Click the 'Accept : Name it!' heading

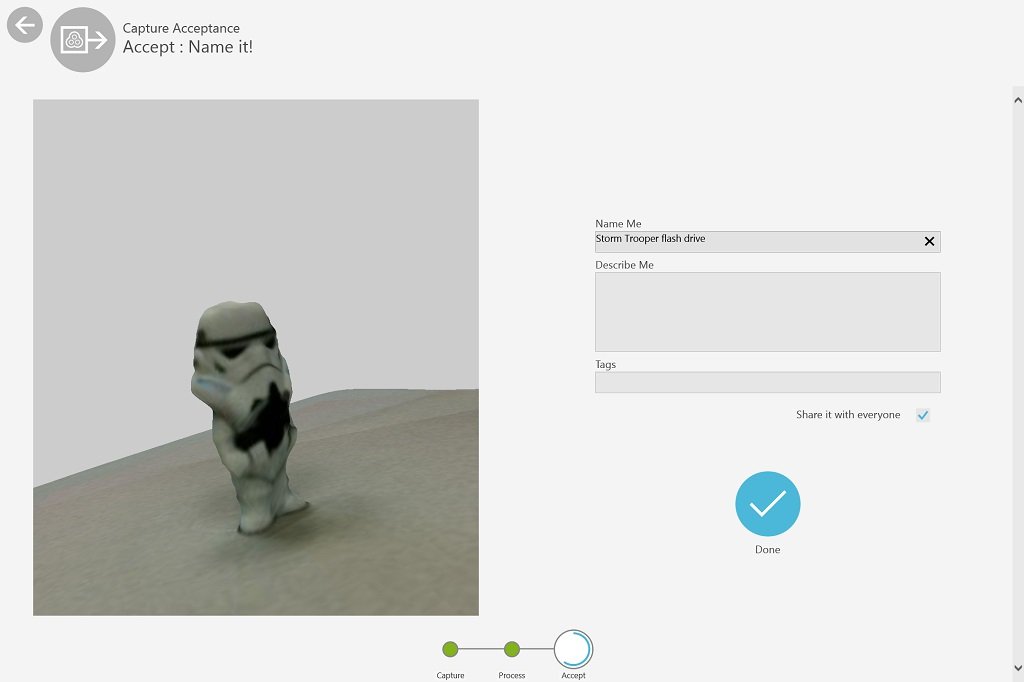[187, 47]
